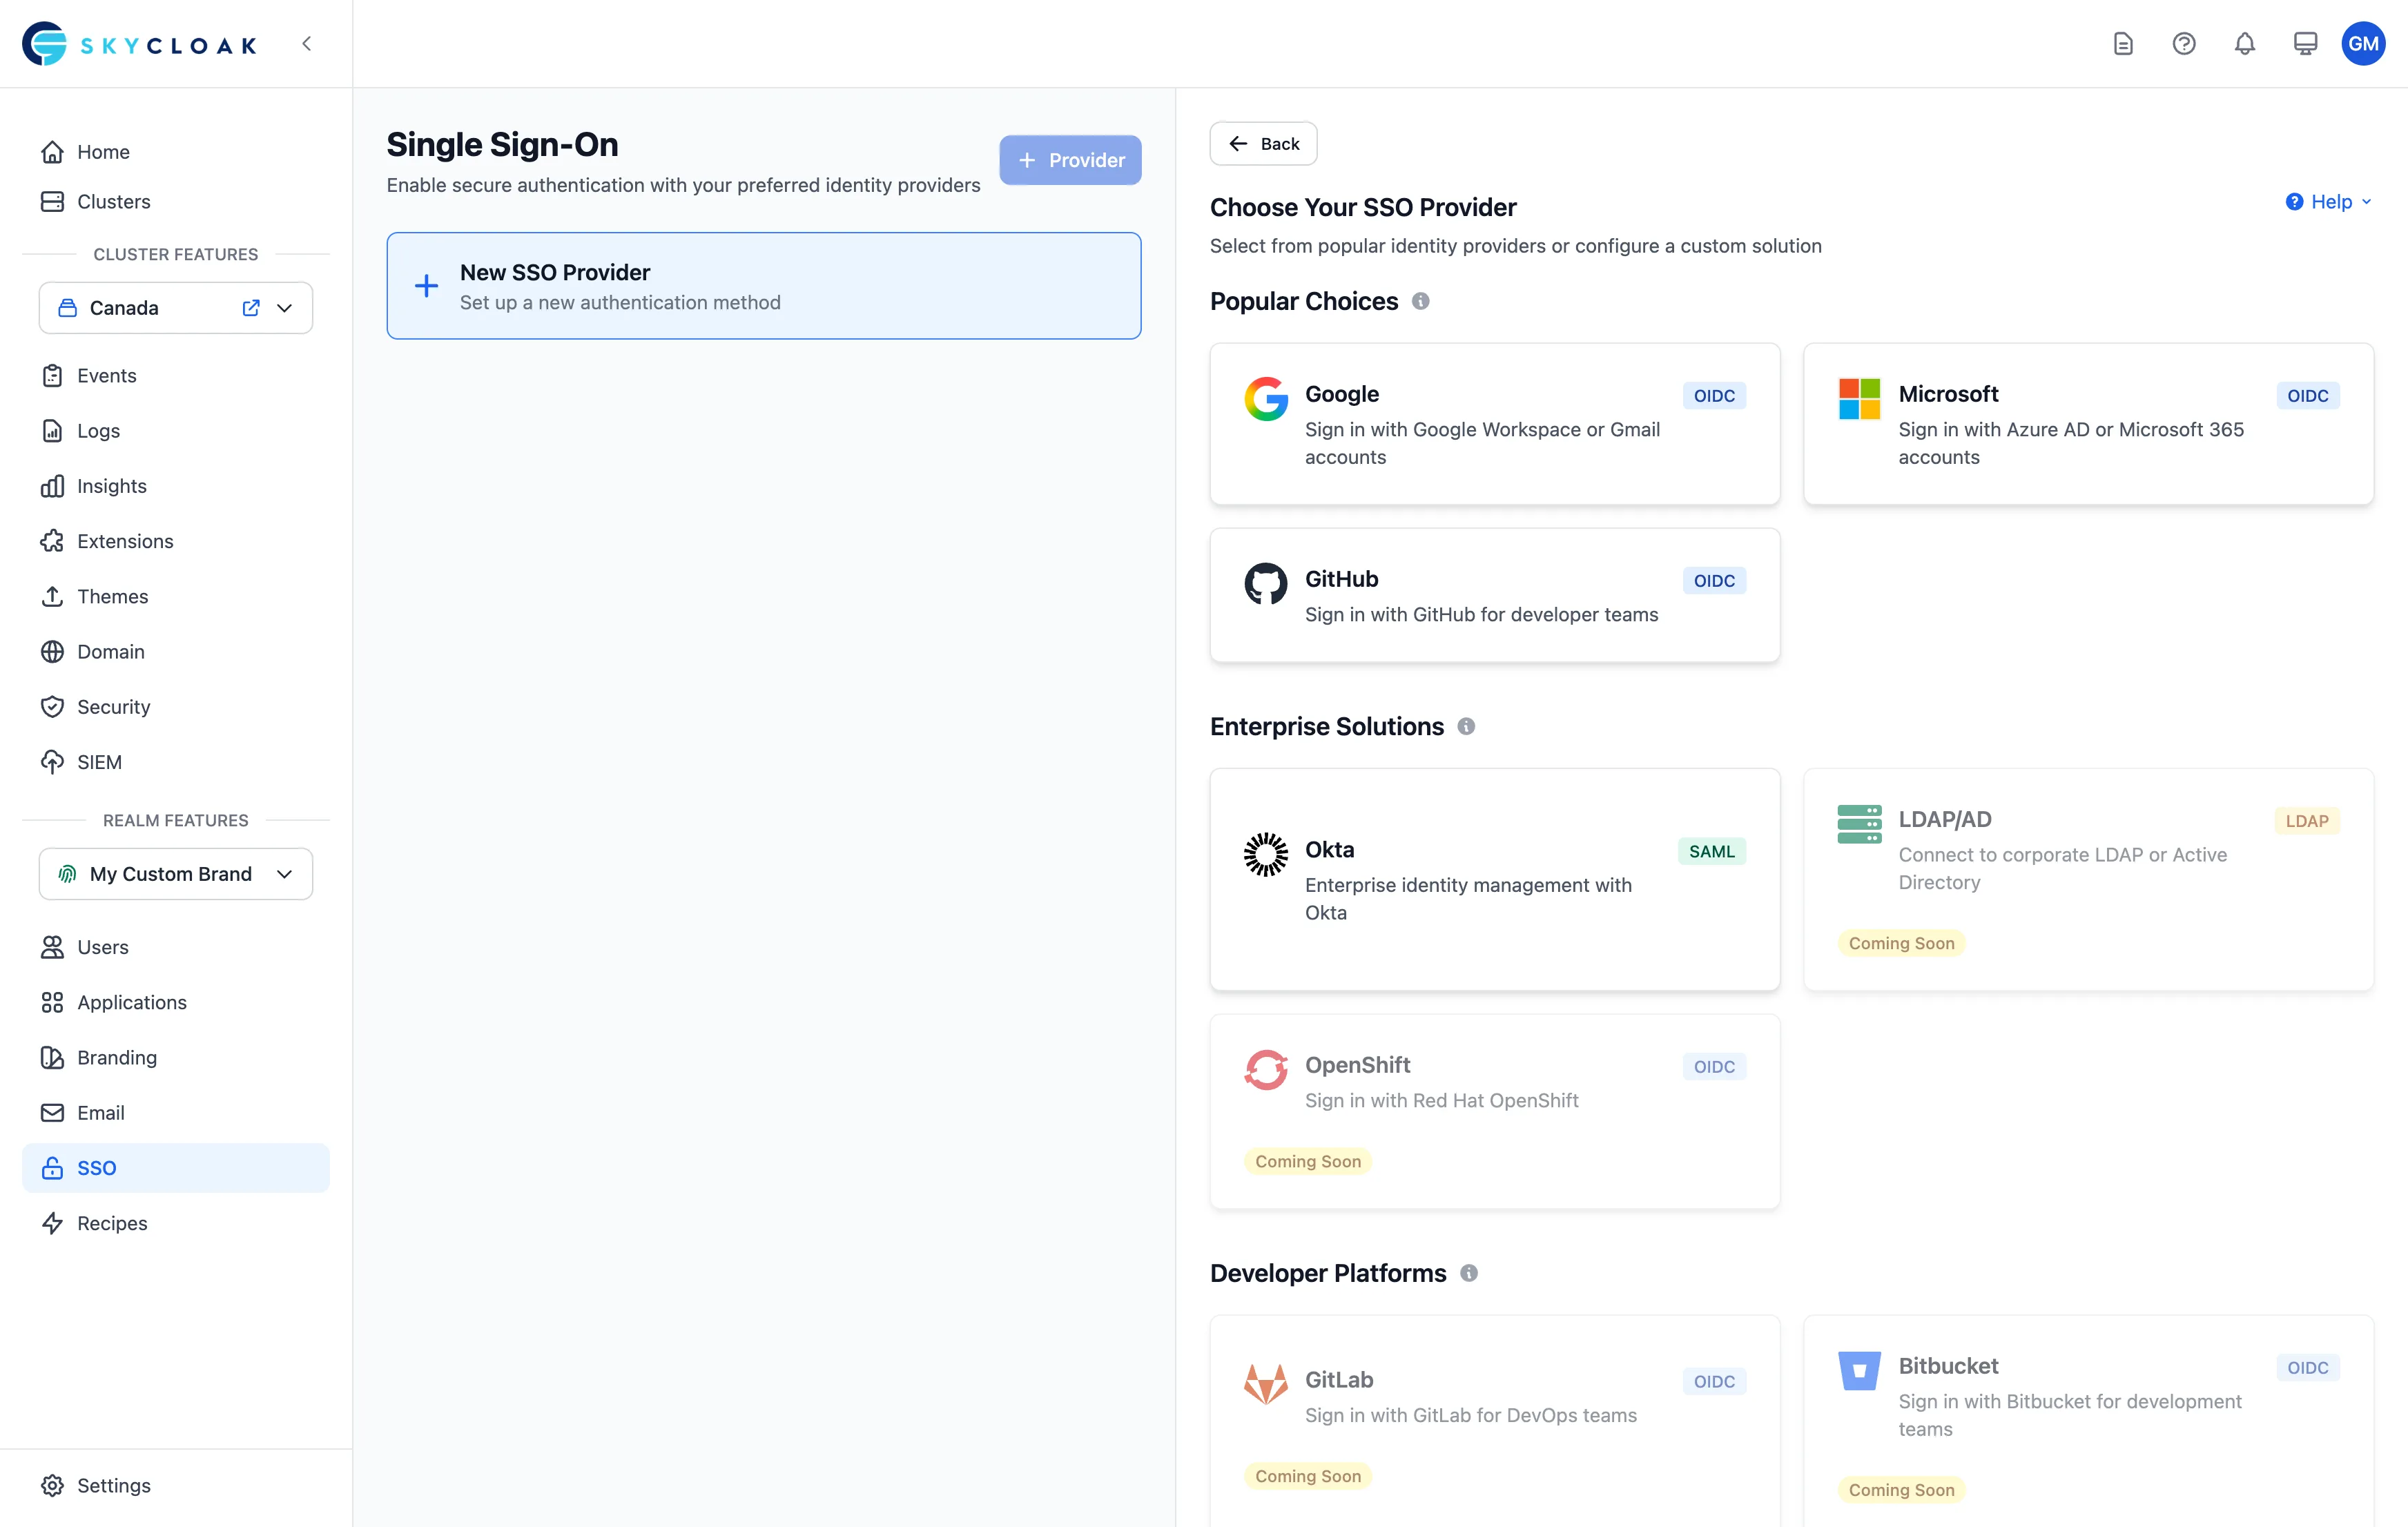The width and height of the screenshot is (2408, 1527).
Task: Click the Back button
Action: (1263, 144)
